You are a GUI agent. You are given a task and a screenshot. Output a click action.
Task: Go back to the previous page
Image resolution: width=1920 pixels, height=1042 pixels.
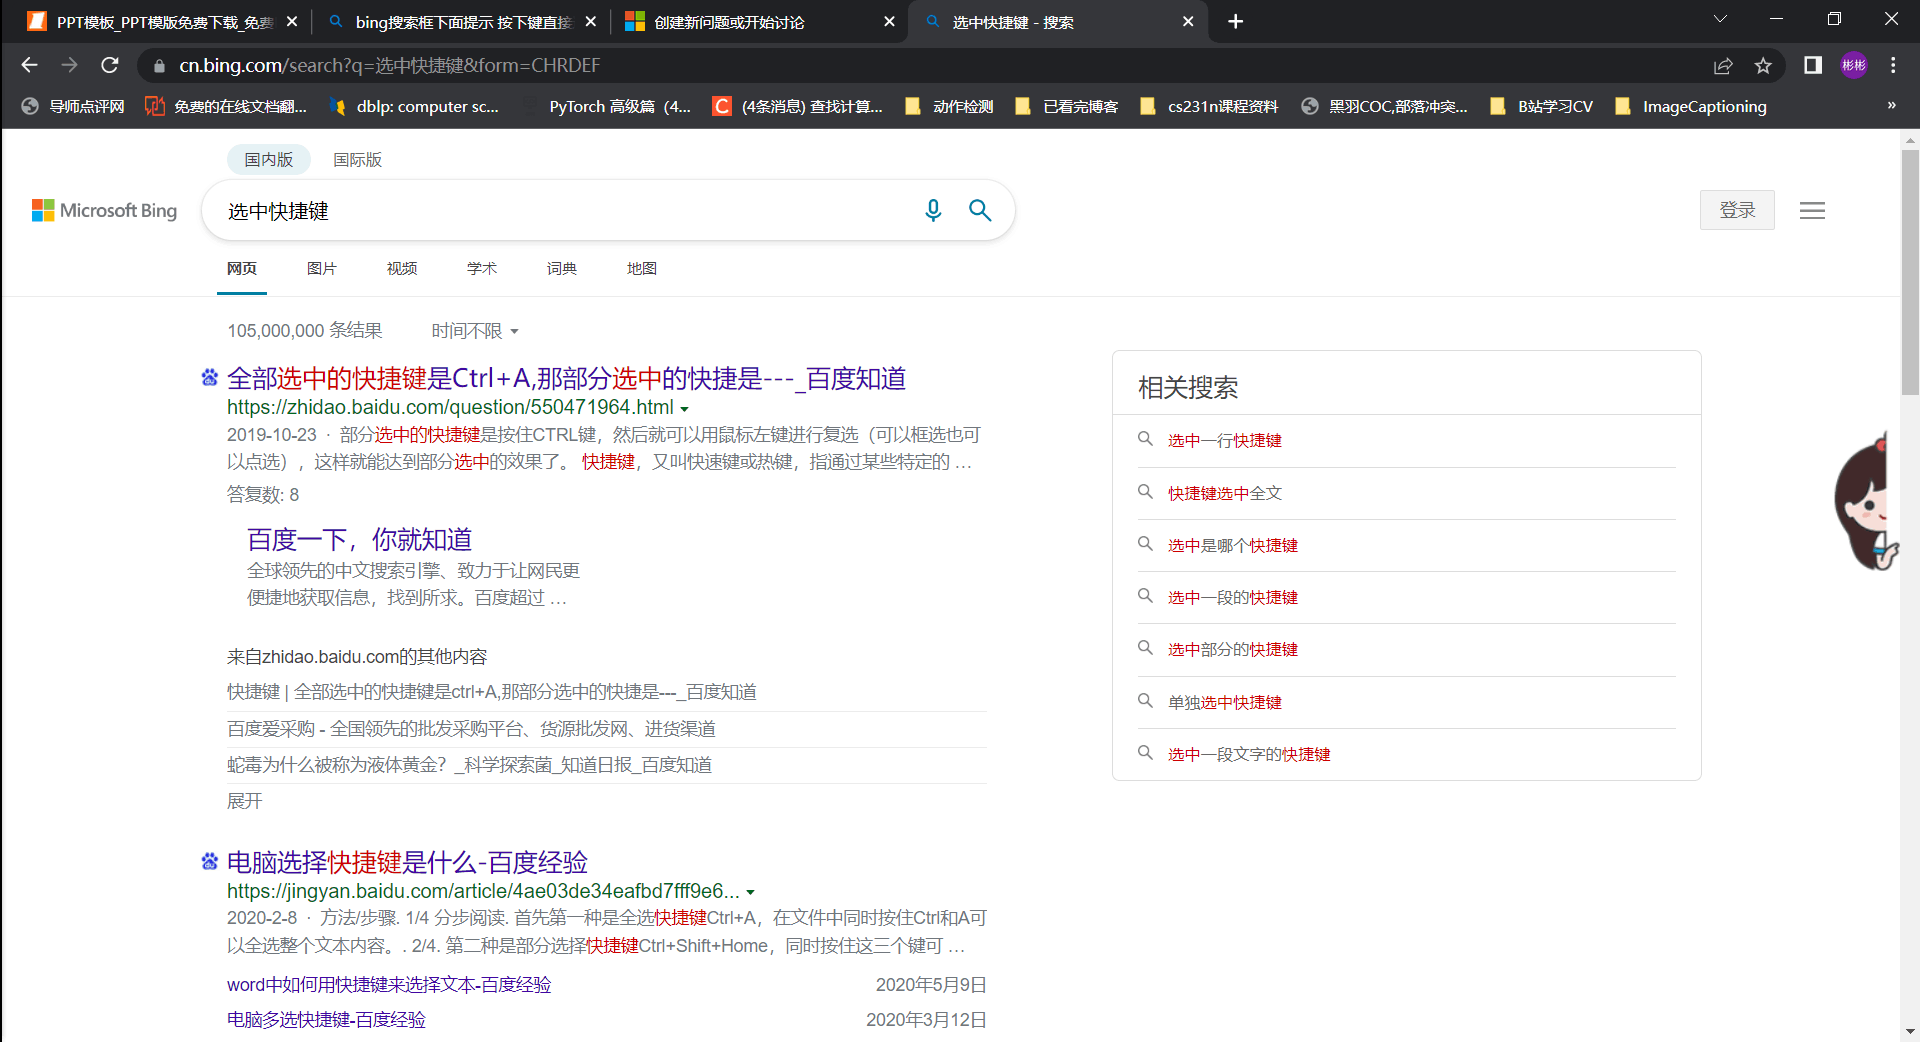(x=29, y=65)
